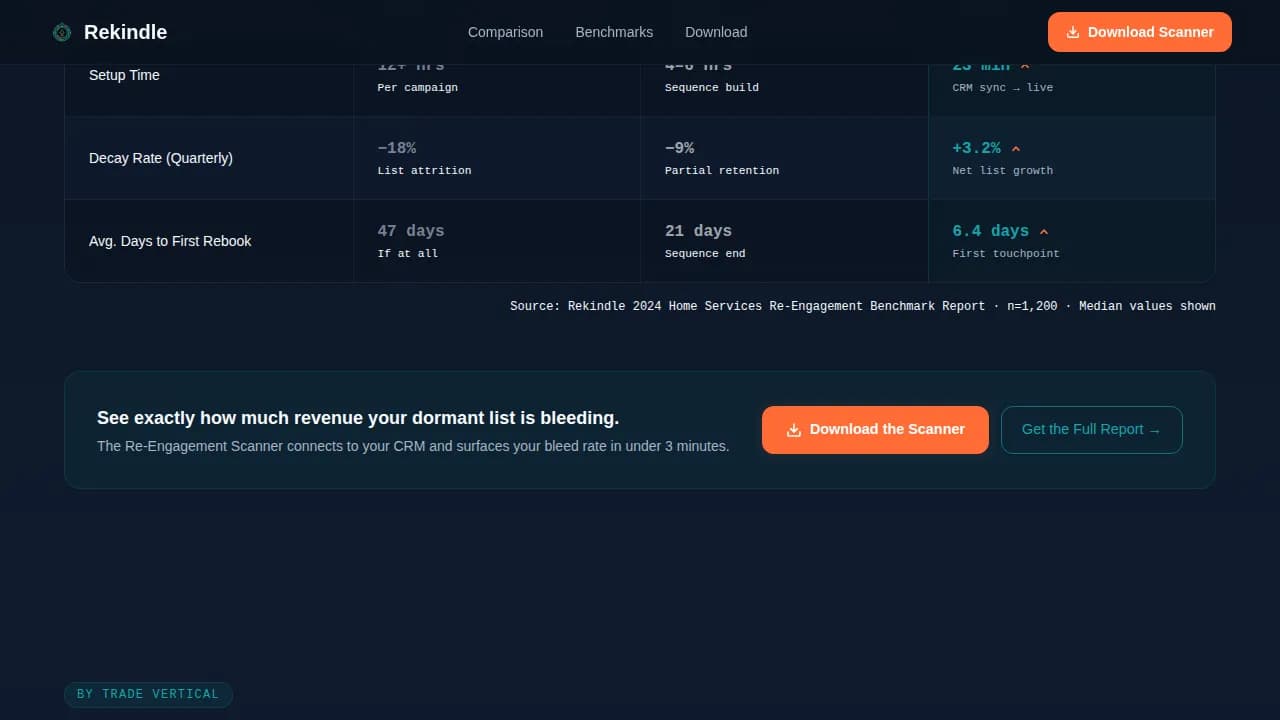Open the Comparison nav item

coord(505,32)
